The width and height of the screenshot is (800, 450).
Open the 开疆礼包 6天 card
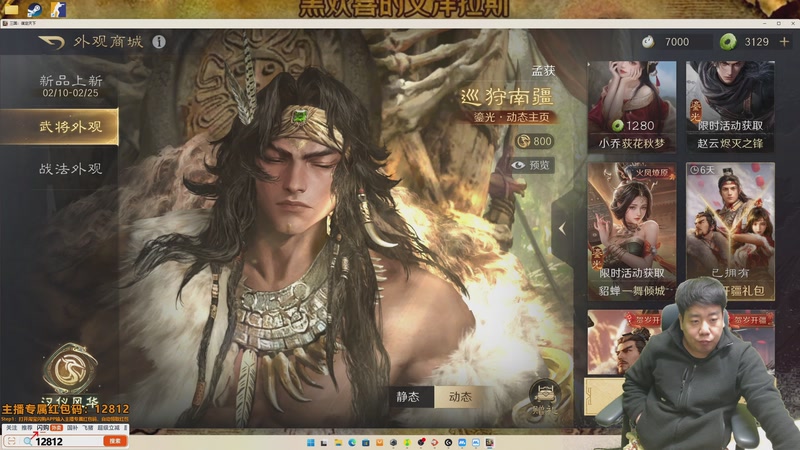tap(730, 231)
